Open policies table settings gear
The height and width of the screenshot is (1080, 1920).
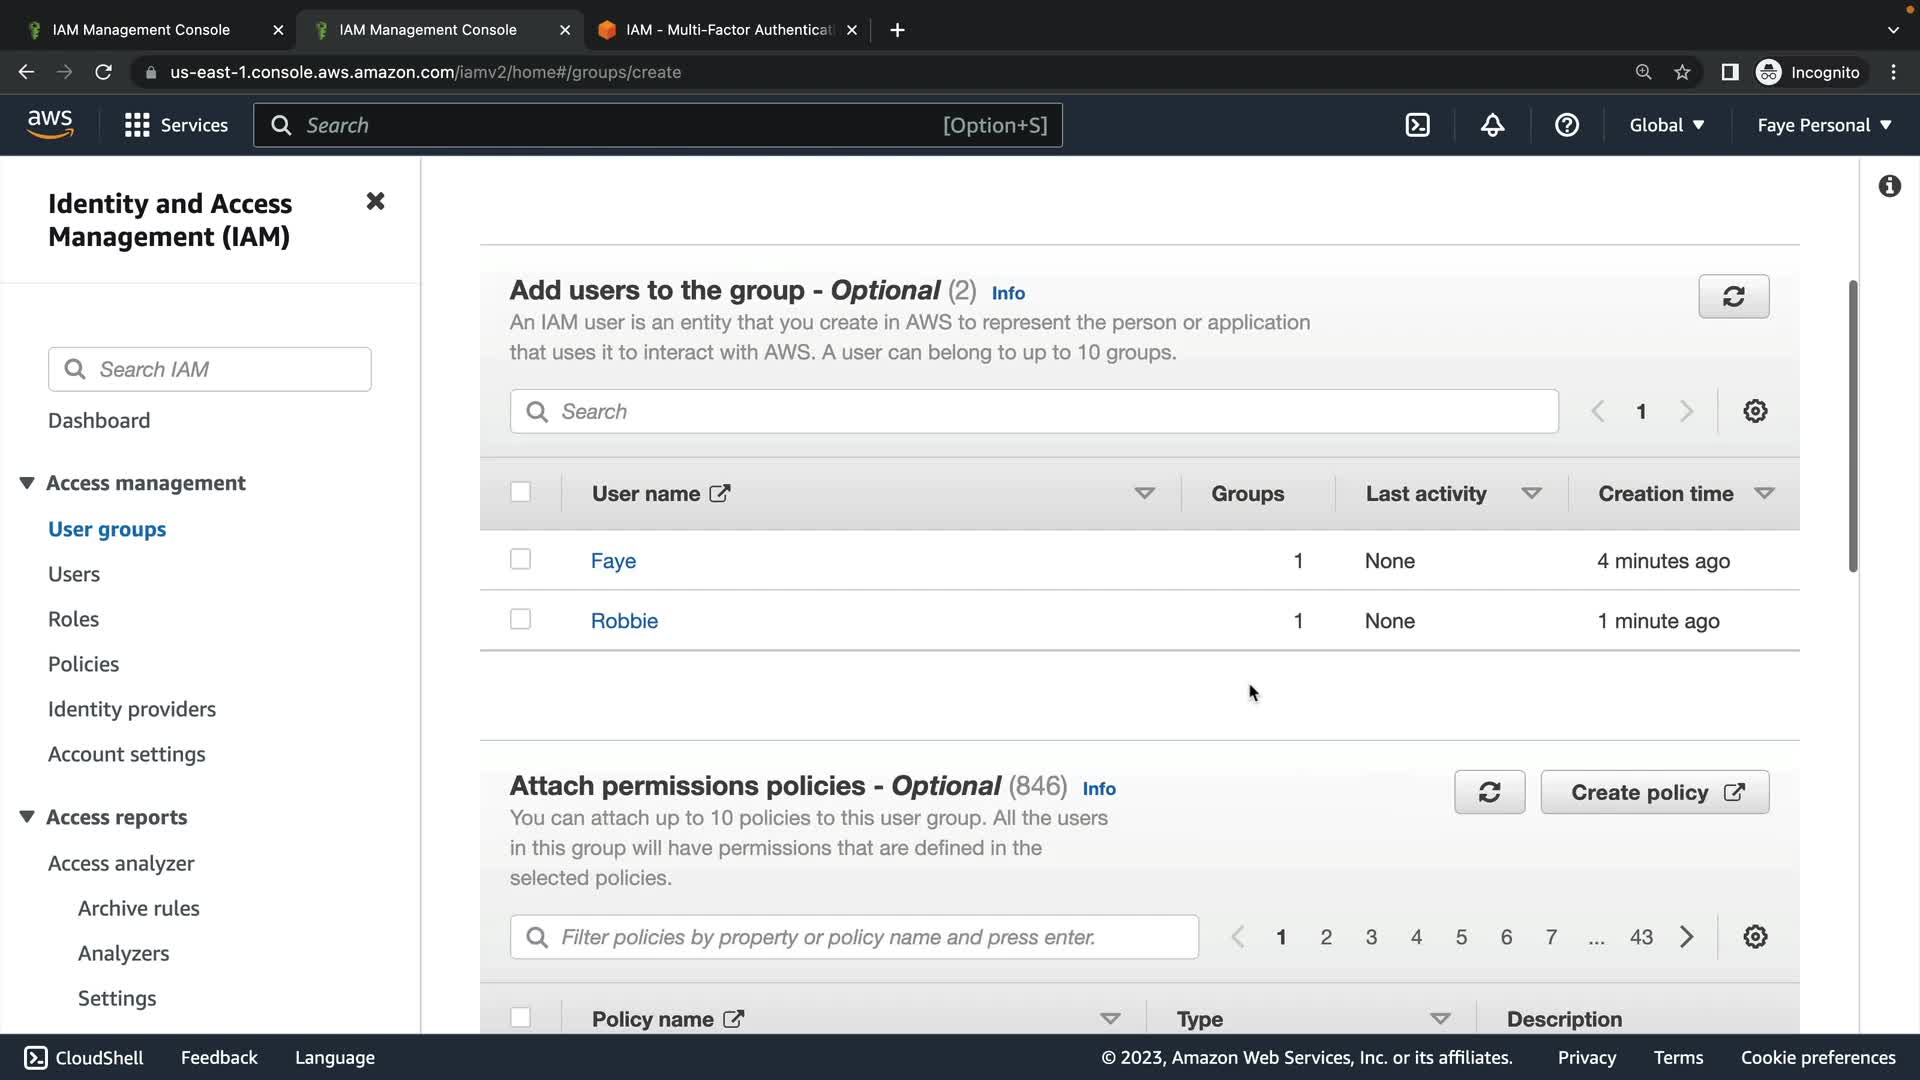tap(1755, 937)
